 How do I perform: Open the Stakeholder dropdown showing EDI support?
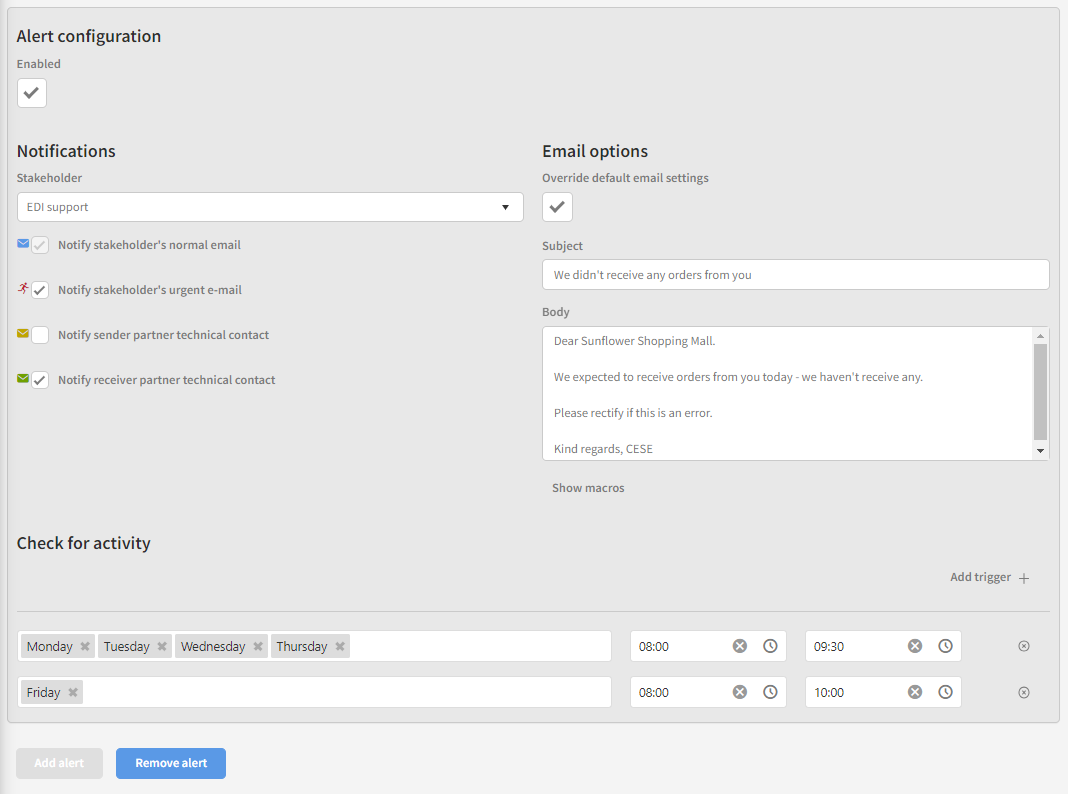tap(270, 207)
